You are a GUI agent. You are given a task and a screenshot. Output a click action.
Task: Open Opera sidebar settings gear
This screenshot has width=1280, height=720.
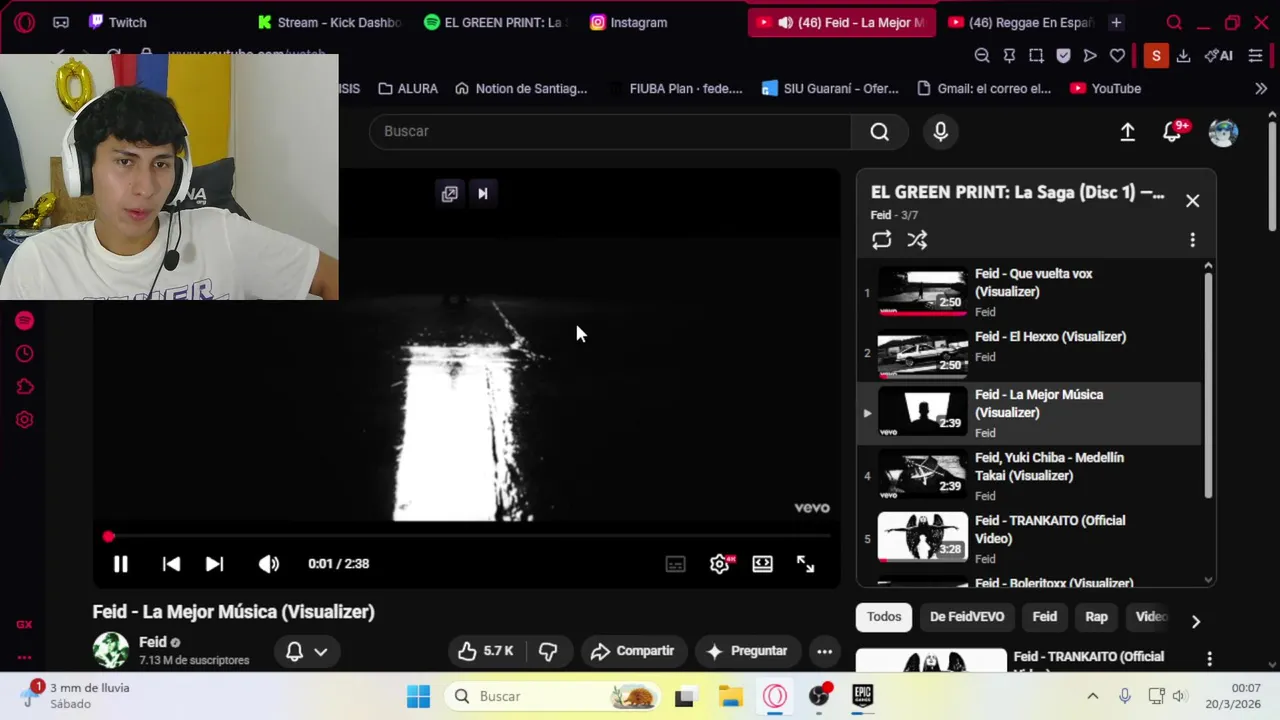[x=25, y=420]
